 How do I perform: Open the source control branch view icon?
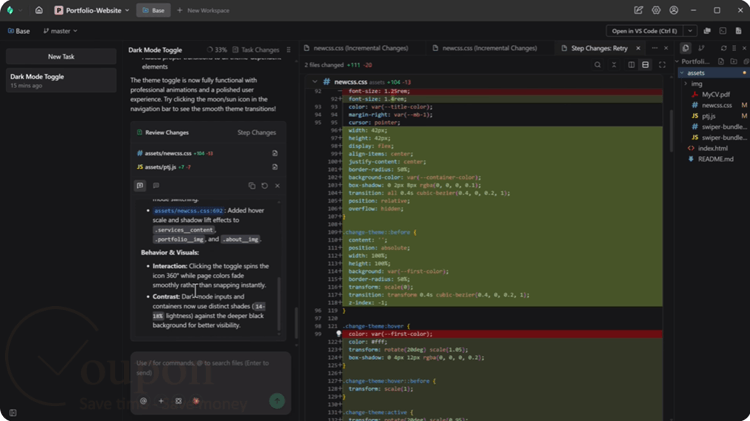coord(701,48)
